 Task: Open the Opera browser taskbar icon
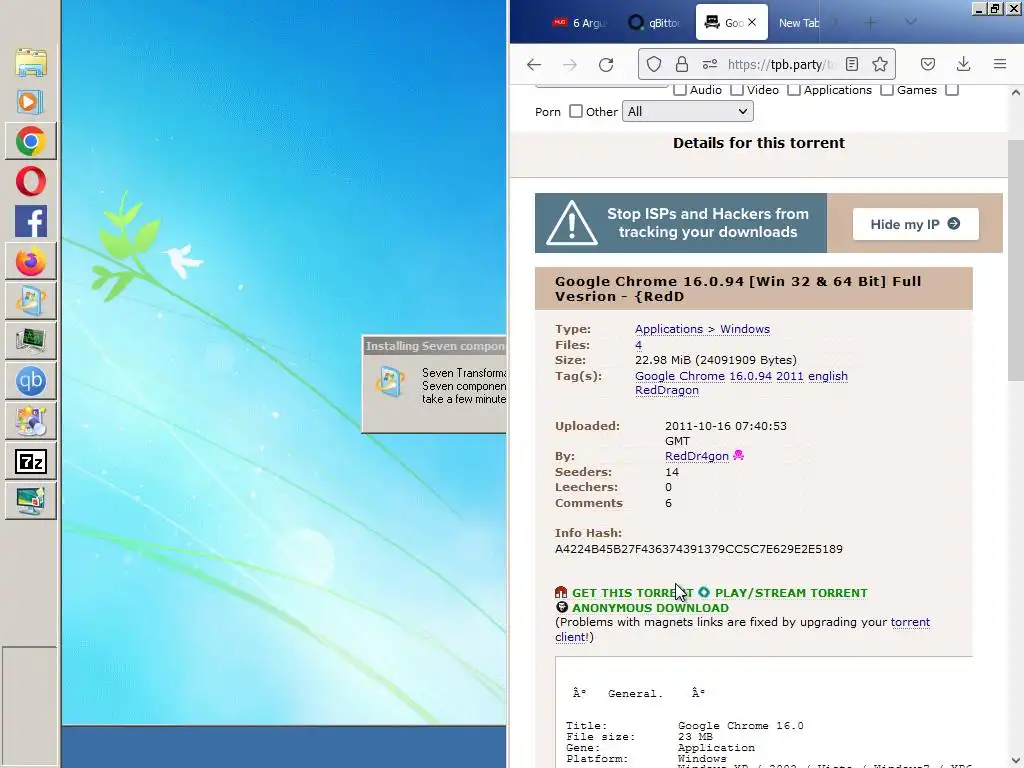(31, 182)
